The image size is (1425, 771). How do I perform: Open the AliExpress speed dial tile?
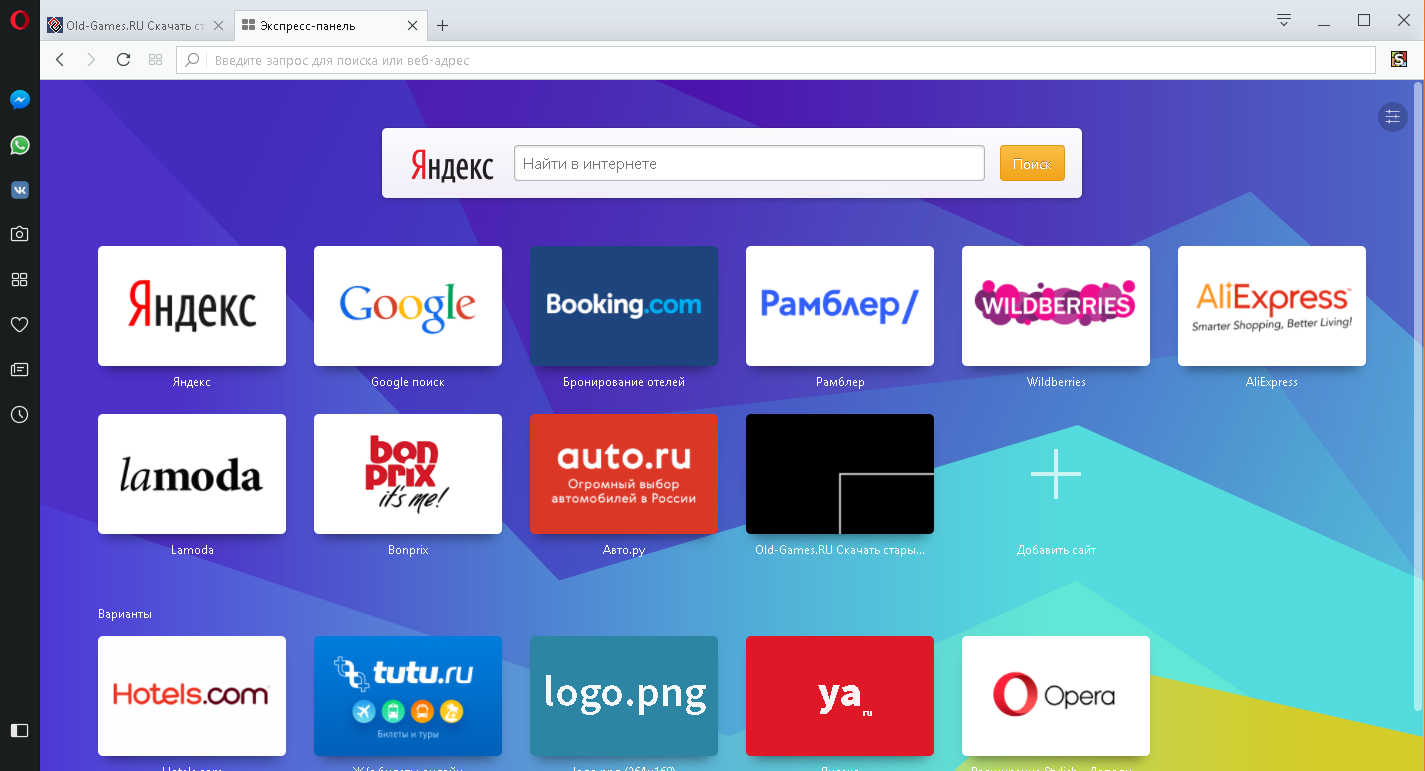(x=1272, y=306)
